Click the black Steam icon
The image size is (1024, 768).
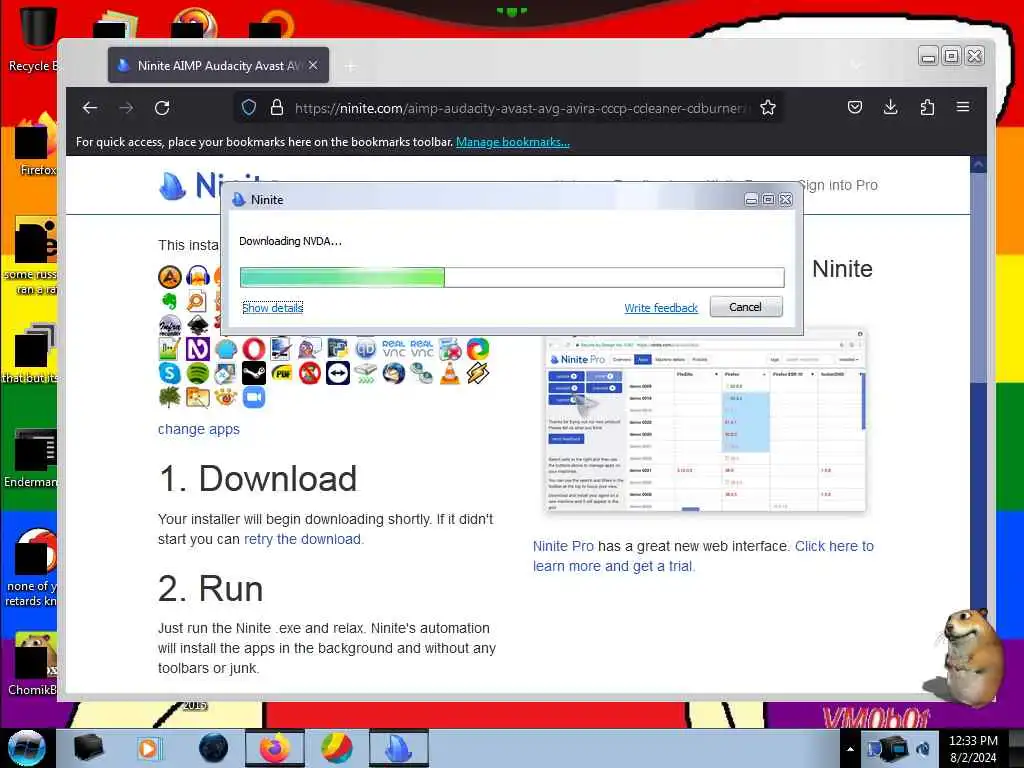coord(253,373)
